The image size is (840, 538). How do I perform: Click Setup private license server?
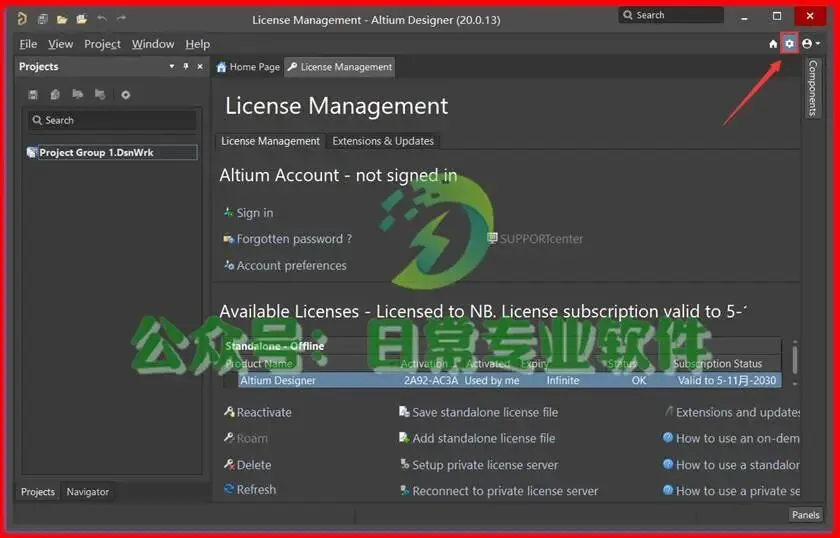coord(478,465)
